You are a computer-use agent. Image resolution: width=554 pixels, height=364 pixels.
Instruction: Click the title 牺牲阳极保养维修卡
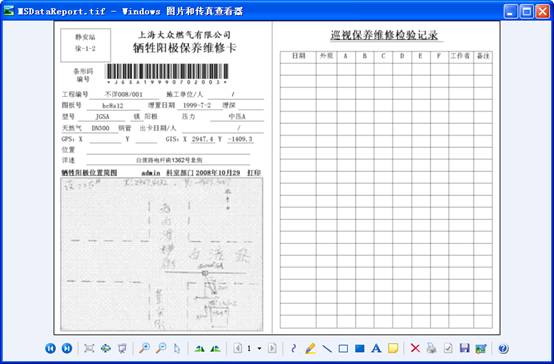coord(184,48)
